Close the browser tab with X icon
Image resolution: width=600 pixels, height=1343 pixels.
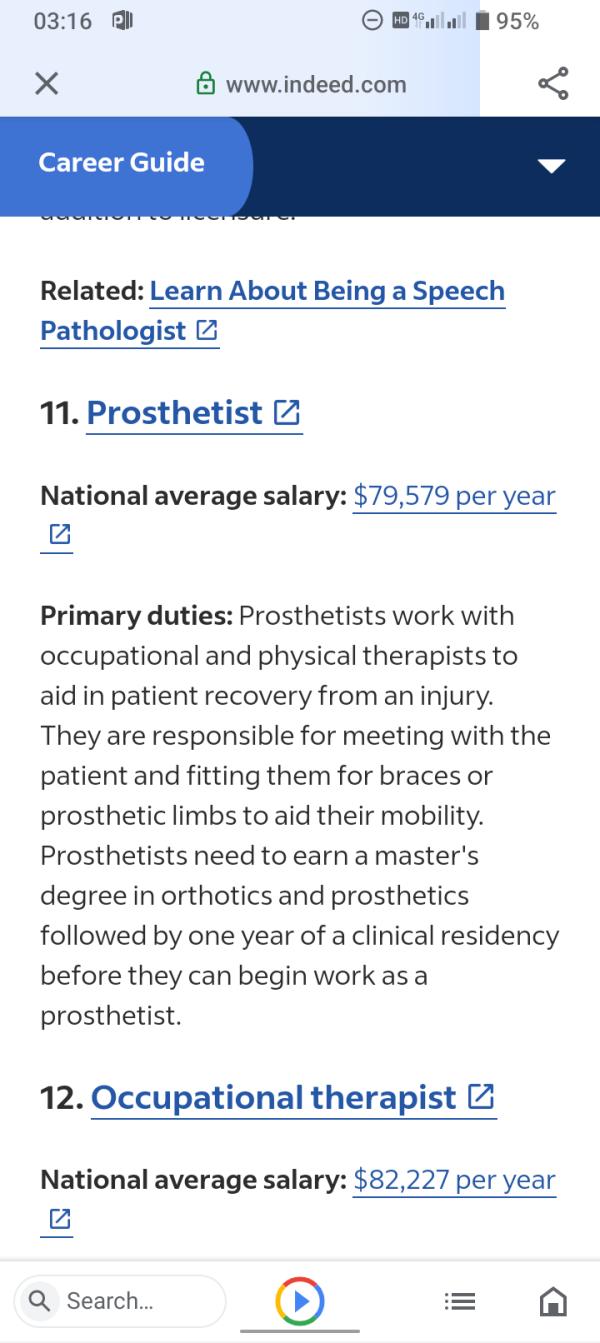(x=45, y=84)
